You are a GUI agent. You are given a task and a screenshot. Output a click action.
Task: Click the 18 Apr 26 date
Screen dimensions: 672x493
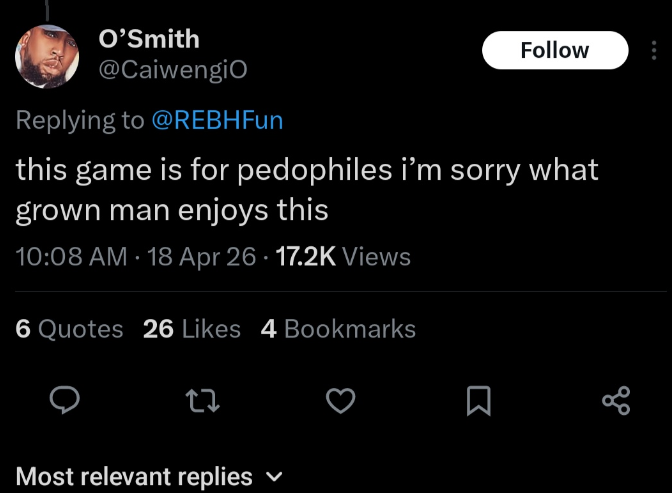201,257
